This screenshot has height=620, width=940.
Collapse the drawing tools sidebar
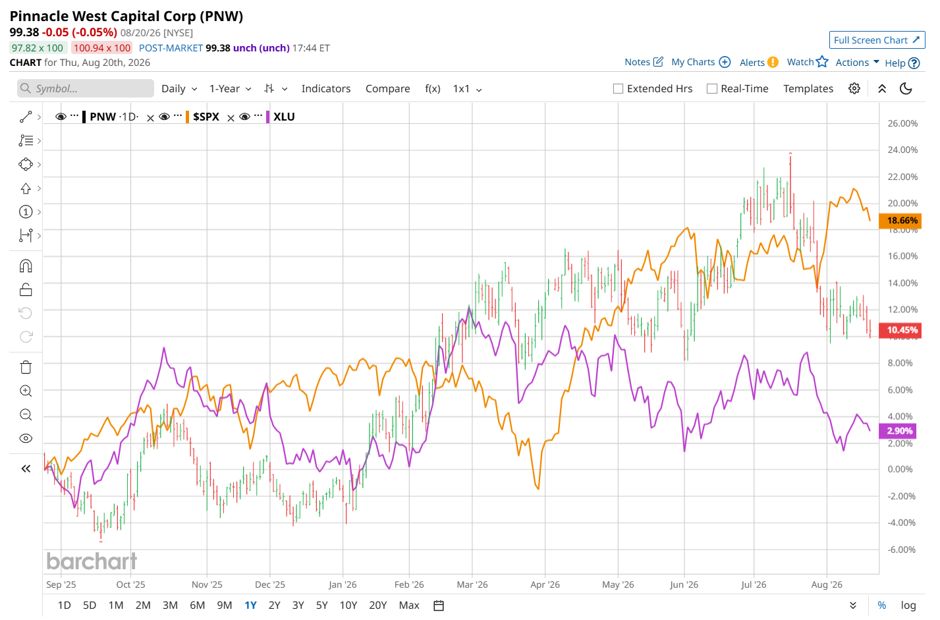(26, 468)
